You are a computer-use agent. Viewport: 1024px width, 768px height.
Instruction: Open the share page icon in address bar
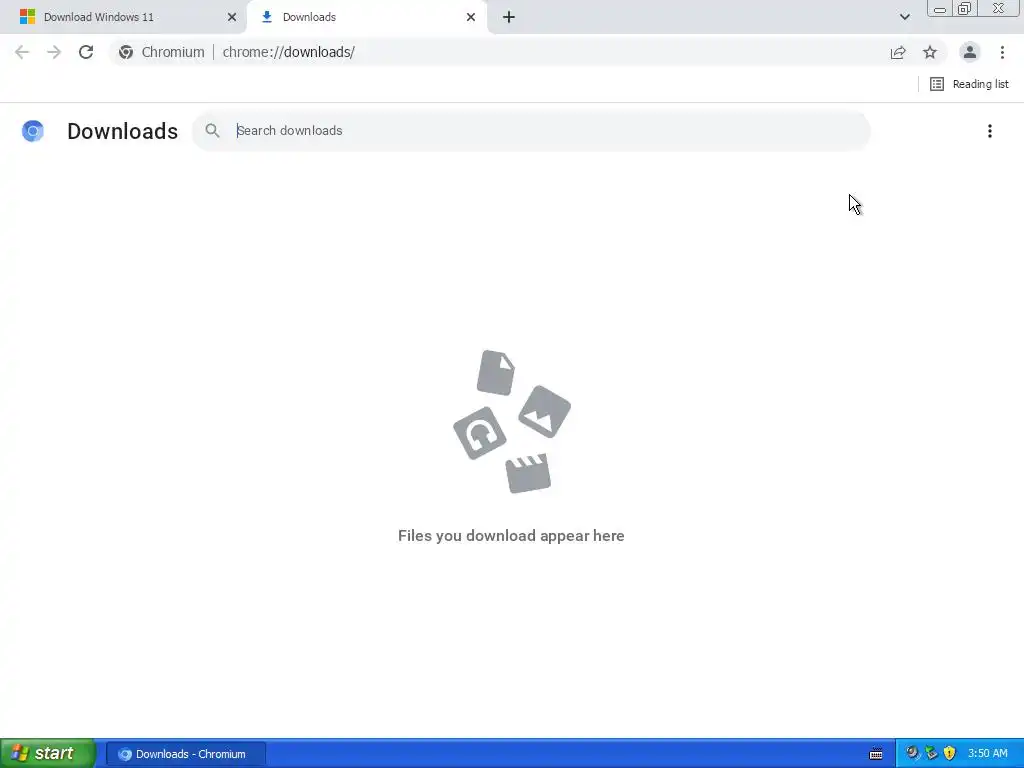coord(898,52)
